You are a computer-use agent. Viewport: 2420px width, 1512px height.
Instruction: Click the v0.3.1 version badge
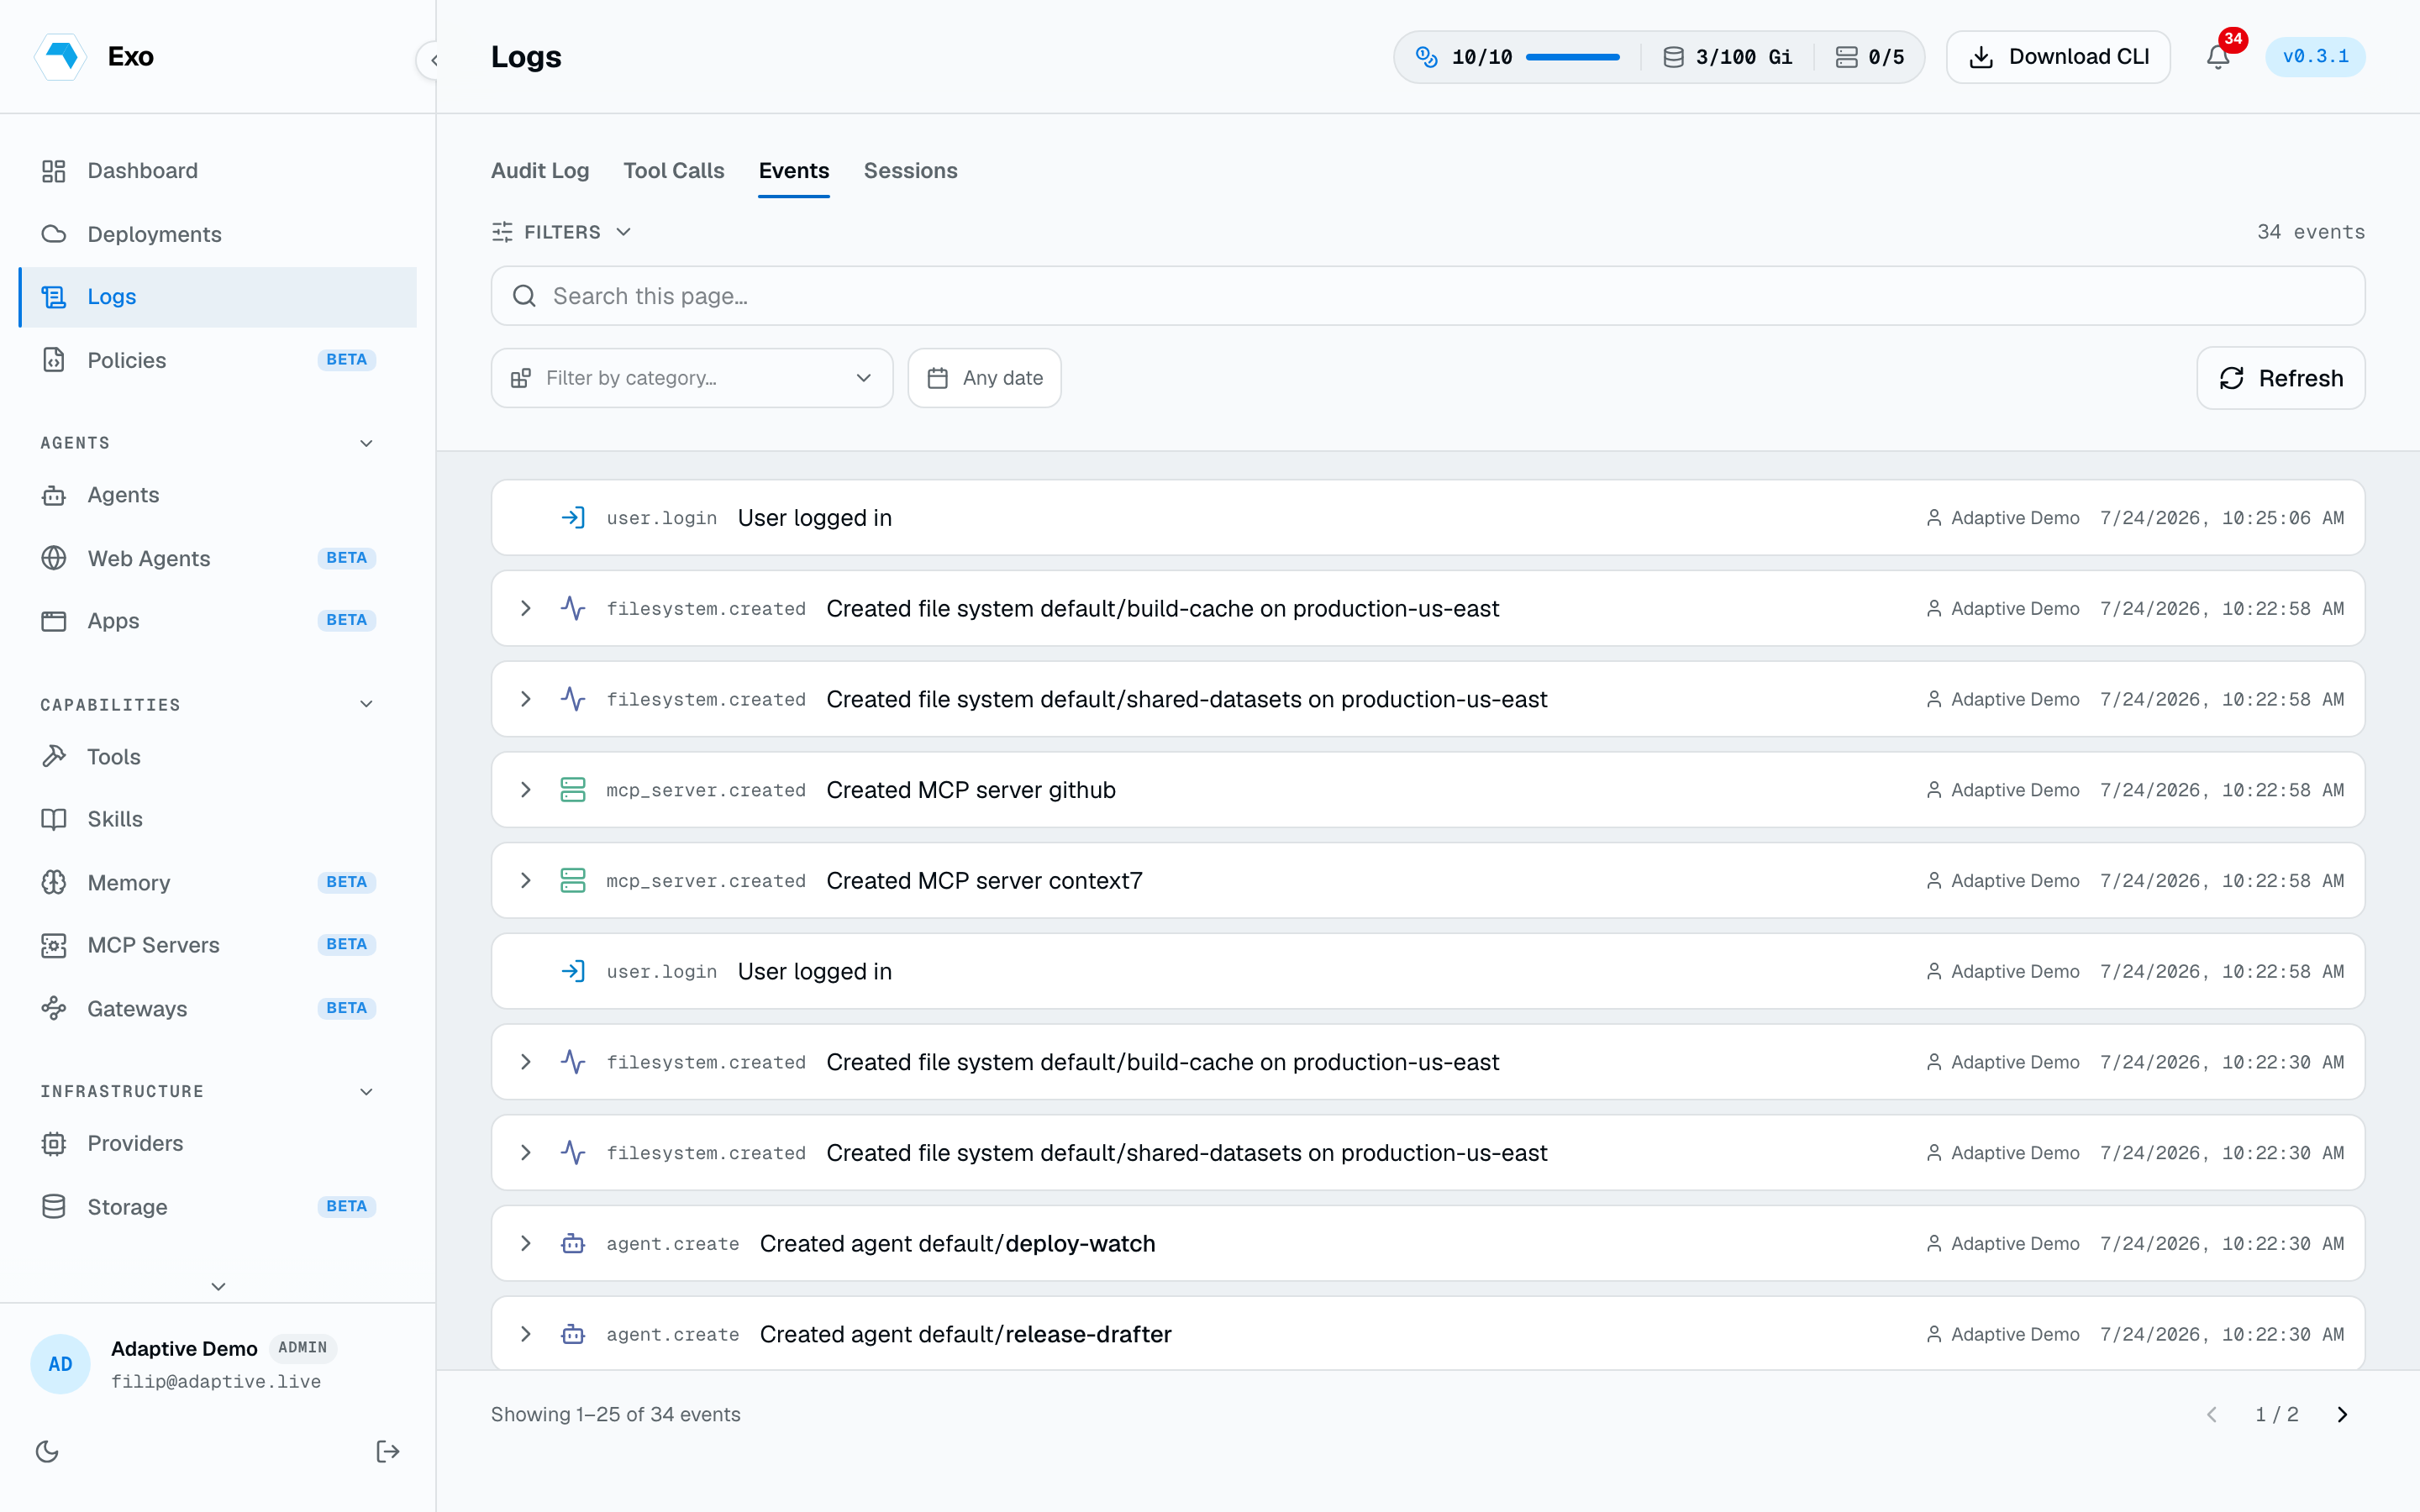2315,57
